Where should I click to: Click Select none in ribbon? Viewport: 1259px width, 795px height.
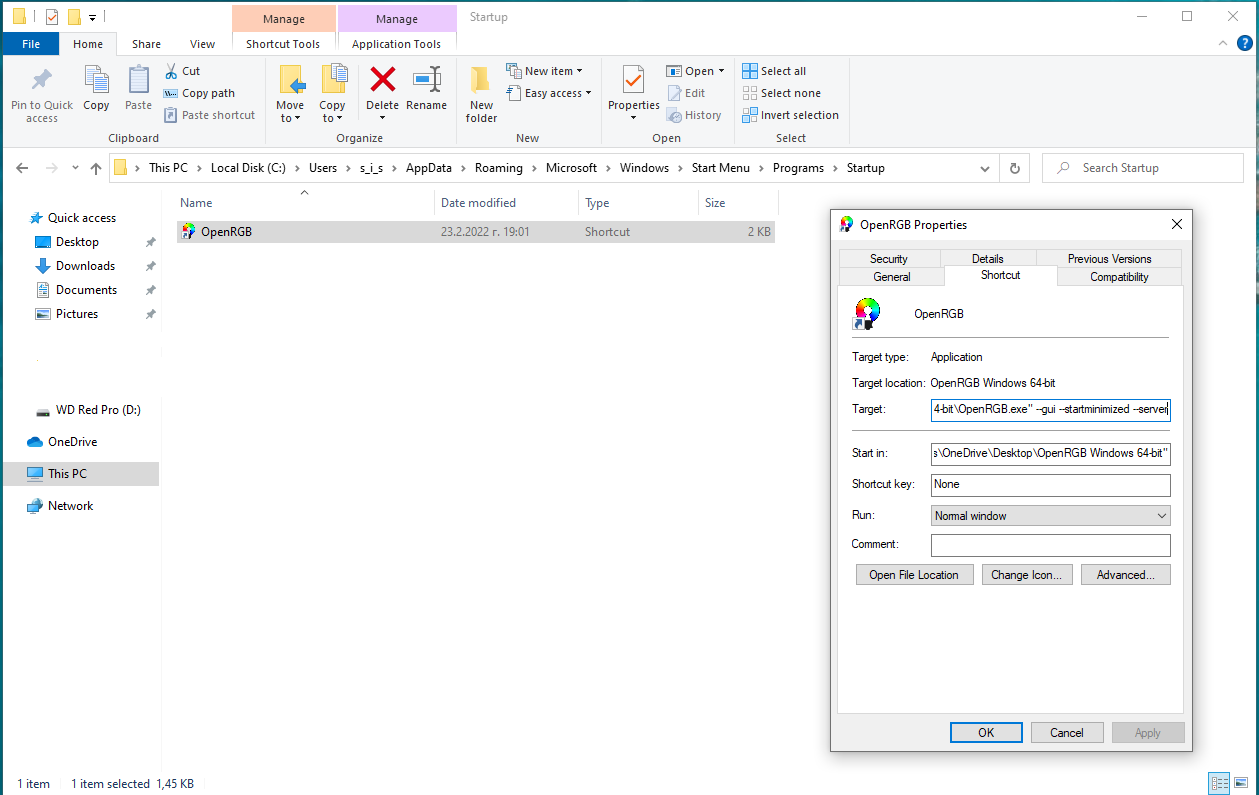pyautogui.click(x=781, y=93)
